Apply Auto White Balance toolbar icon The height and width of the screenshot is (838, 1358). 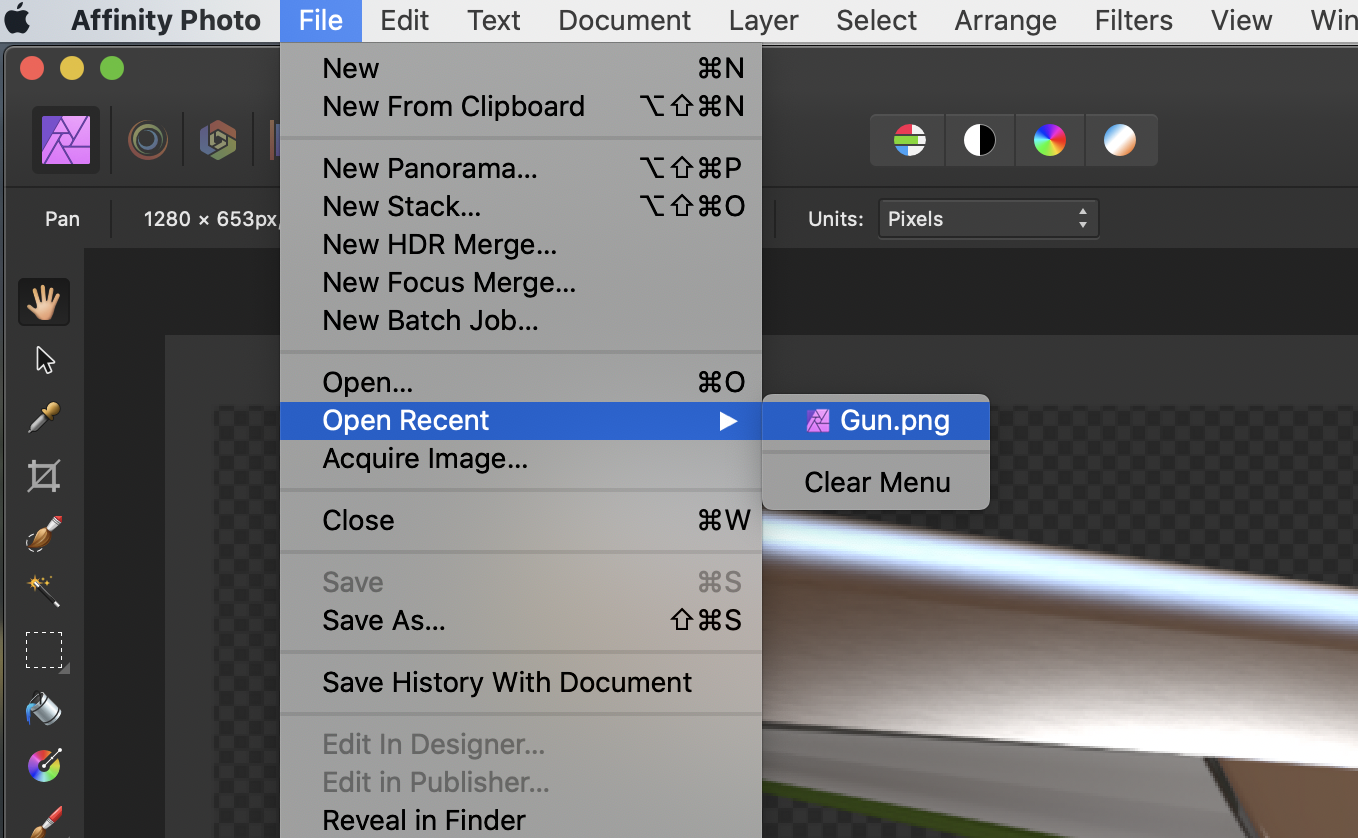[x=1120, y=140]
